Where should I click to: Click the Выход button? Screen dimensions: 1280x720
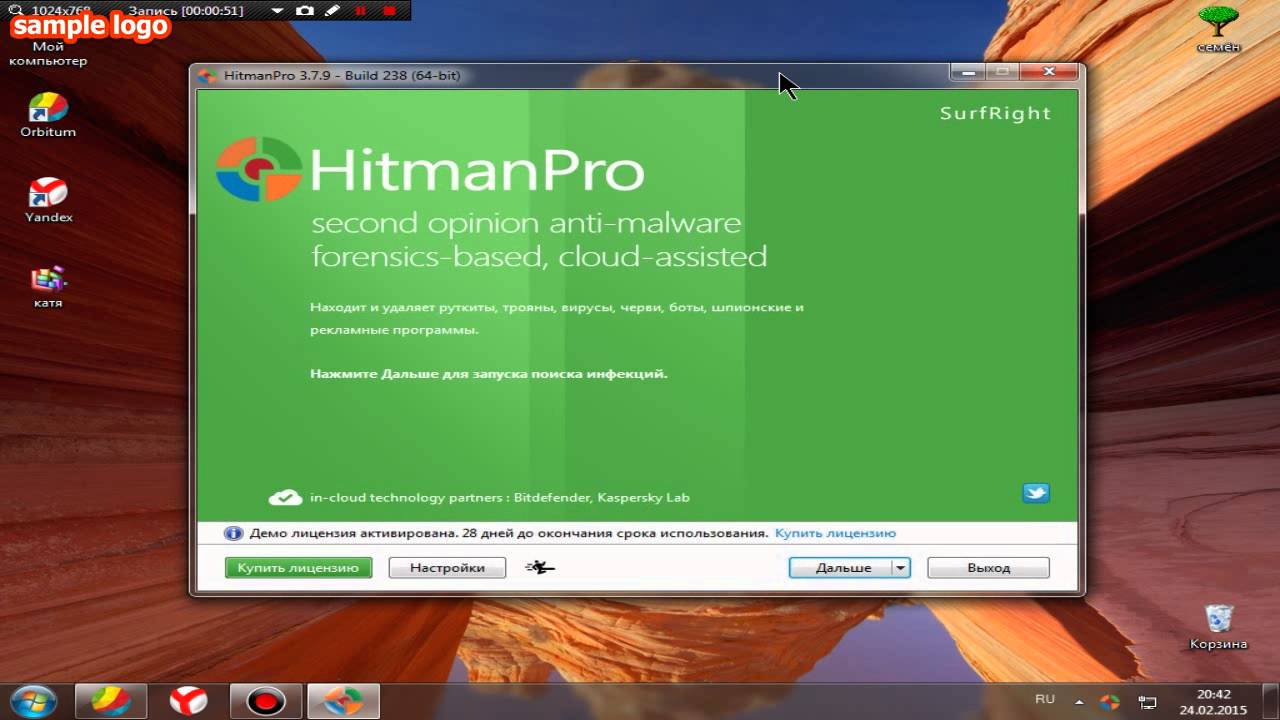988,568
